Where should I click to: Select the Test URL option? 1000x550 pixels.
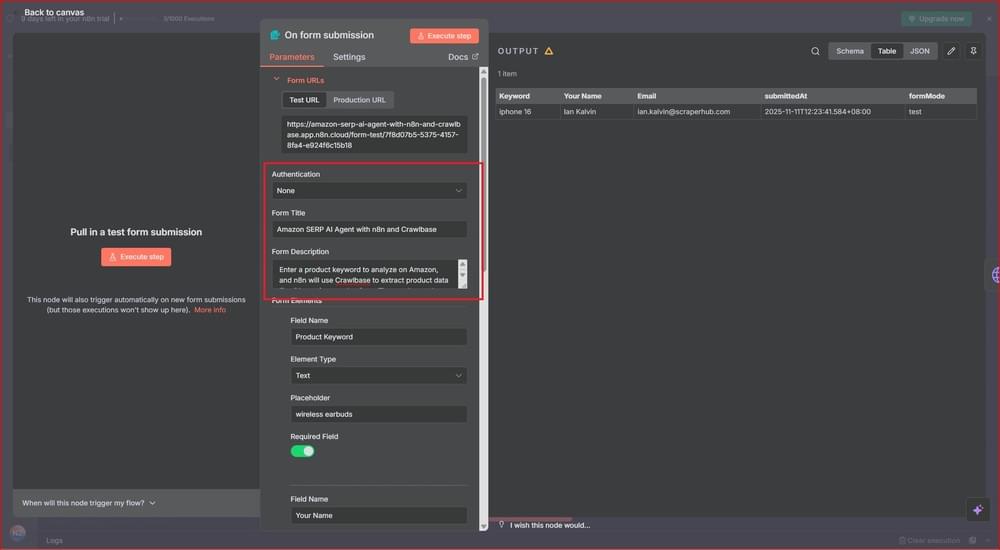(304, 100)
